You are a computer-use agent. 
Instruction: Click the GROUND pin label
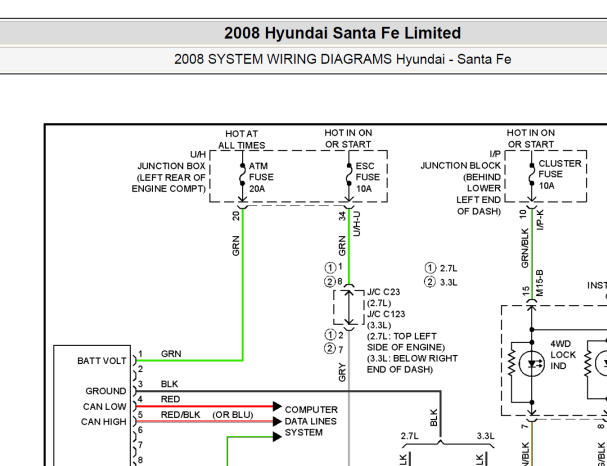click(106, 391)
